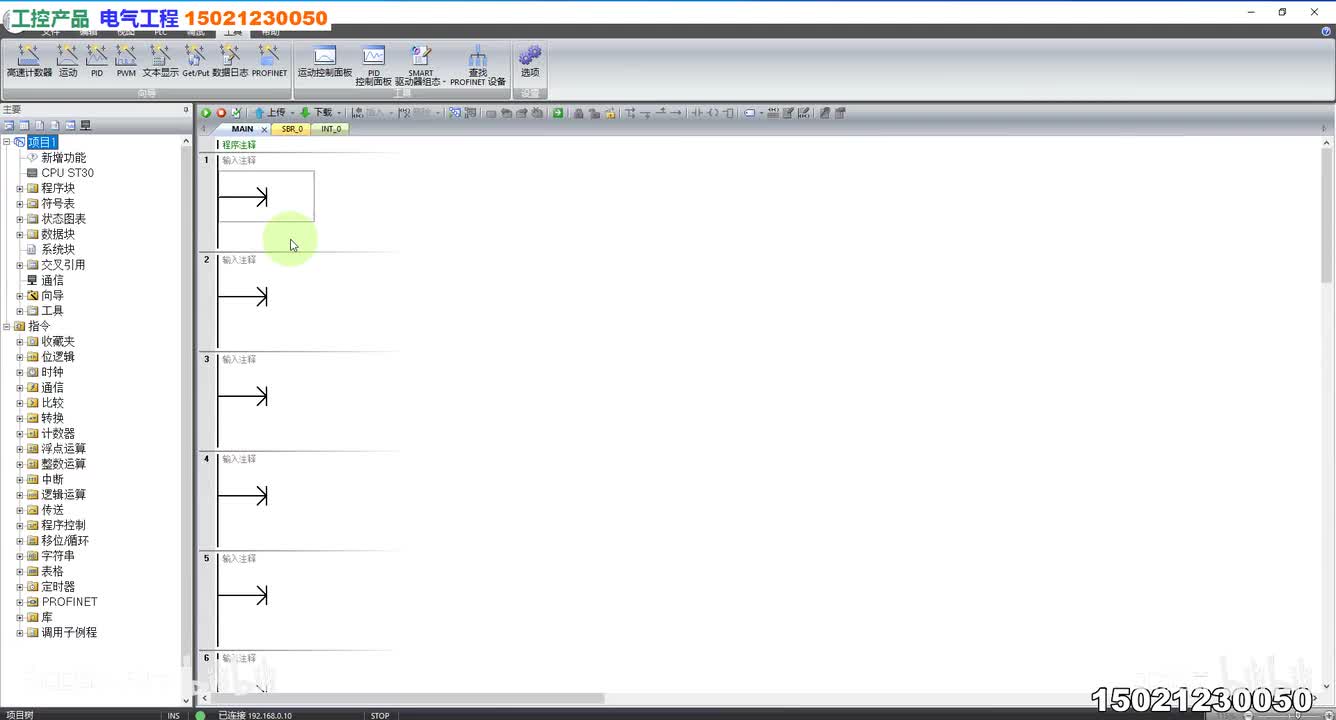Open the 下载 download dropdown arrow
The image size is (1336, 720).
click(339, 113)
